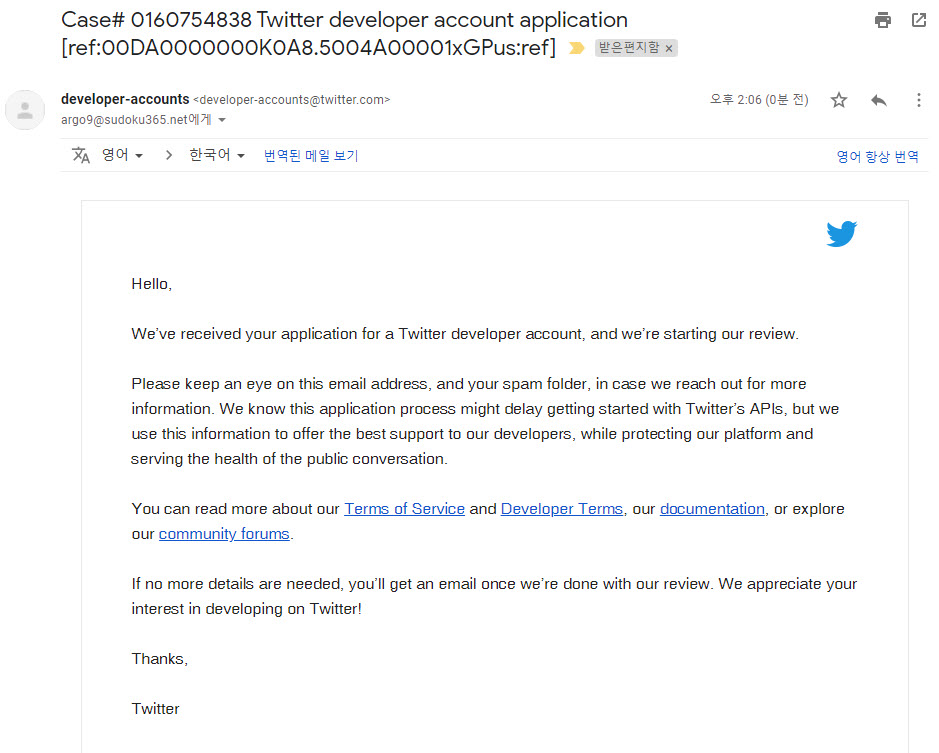Click the translate icon beside 영어
The height and width of the screenshot is (753, 939).
tap(81, 155)
